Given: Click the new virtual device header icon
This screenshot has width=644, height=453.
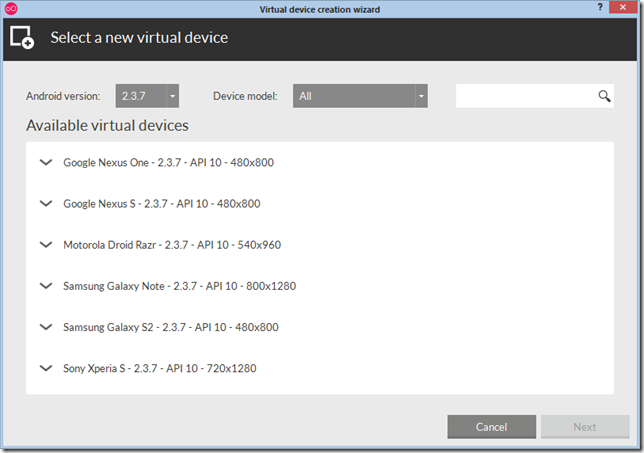Looking at the screenshot, I should click(22, 38).
